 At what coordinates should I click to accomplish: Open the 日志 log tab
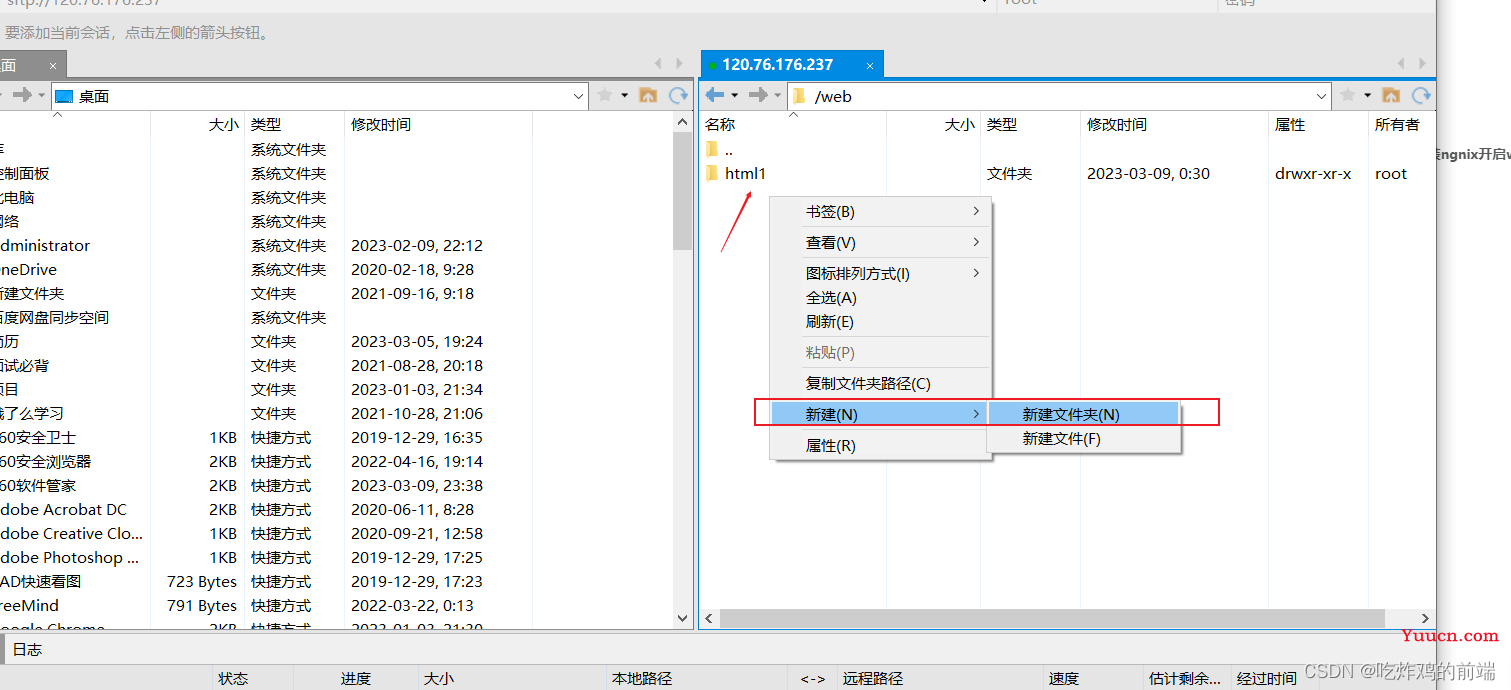[27, 650]
